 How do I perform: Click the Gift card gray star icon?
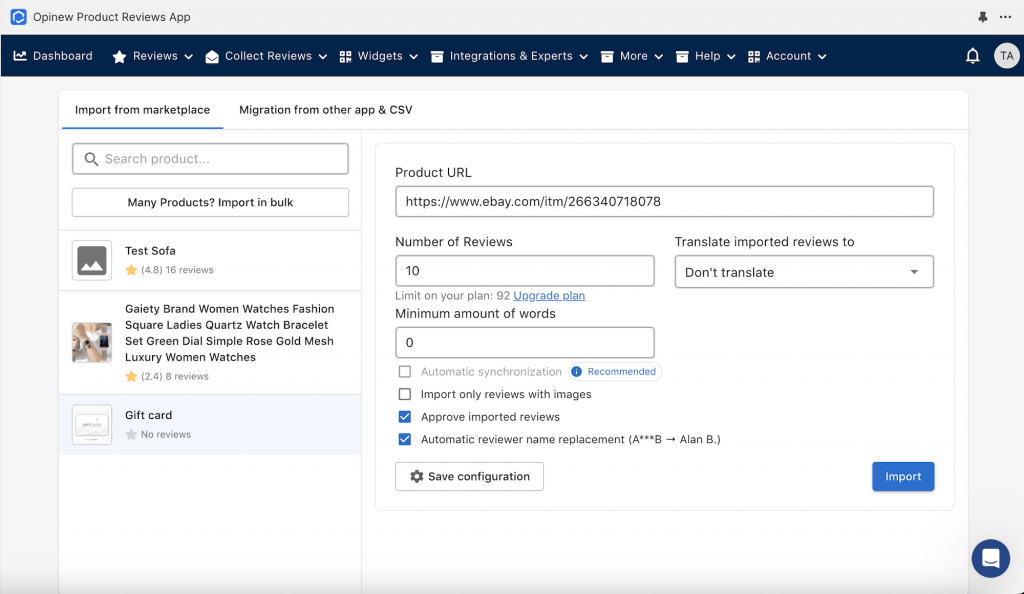click(131, 435)
